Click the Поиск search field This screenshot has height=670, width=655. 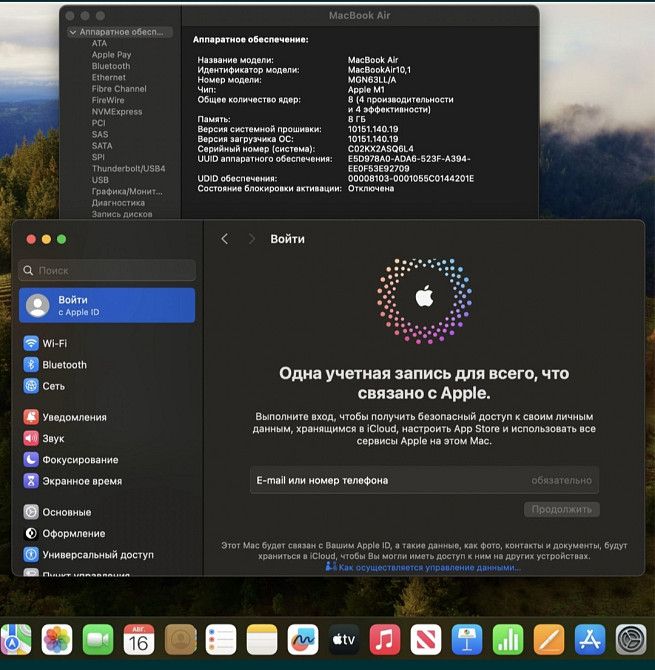tap(107, 270)
